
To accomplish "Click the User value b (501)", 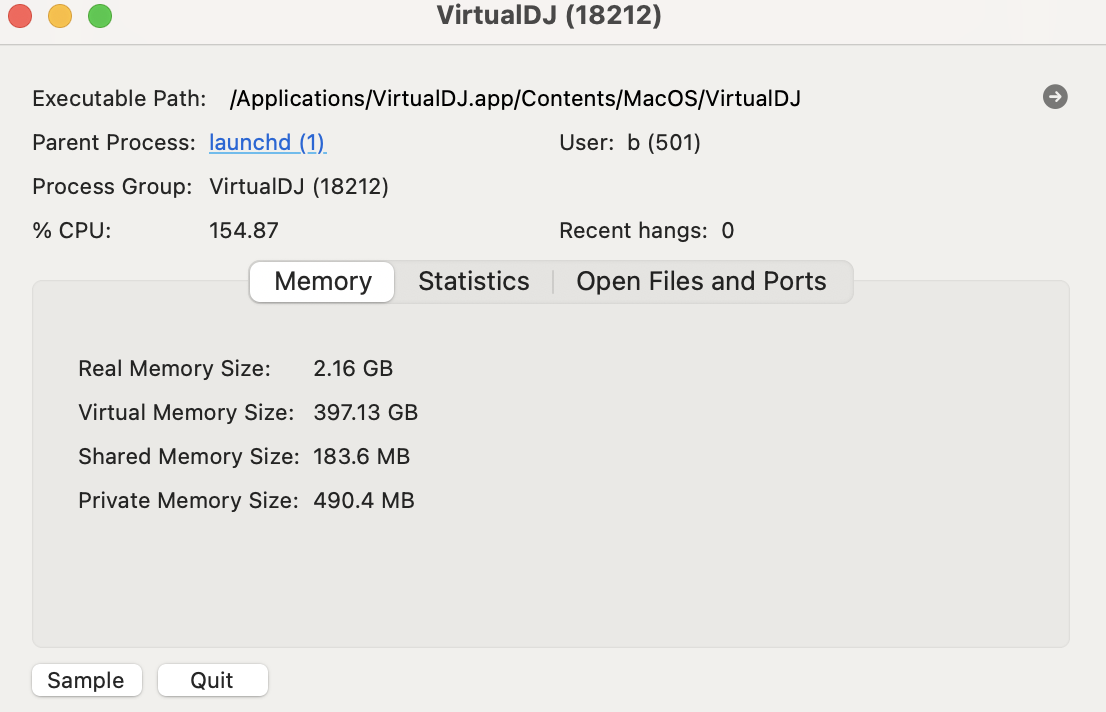I will pos(664,143).
